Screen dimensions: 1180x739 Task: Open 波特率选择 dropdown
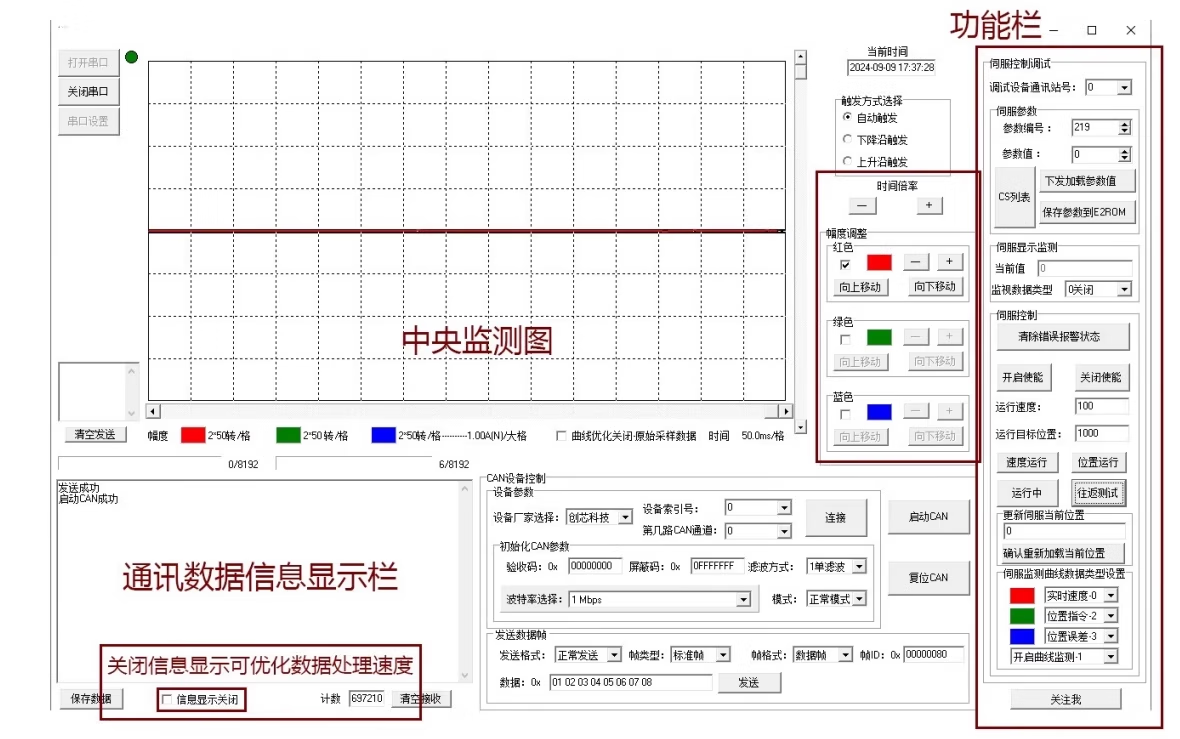pos(743,600)
